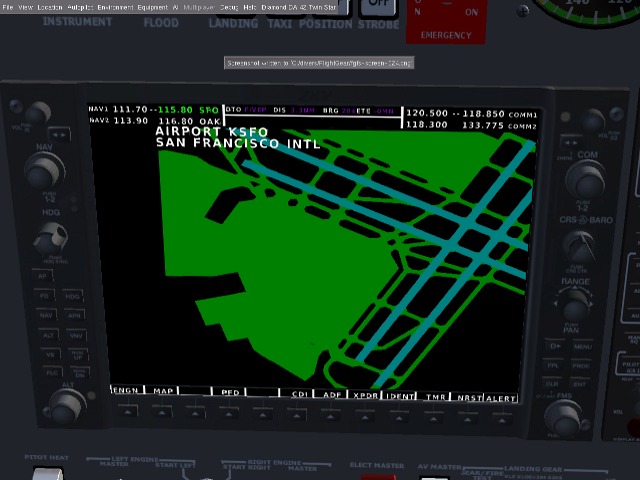Click the red EMERGENCY switch
Viewport: 640px width, 480px height.
tap(446, 21)
